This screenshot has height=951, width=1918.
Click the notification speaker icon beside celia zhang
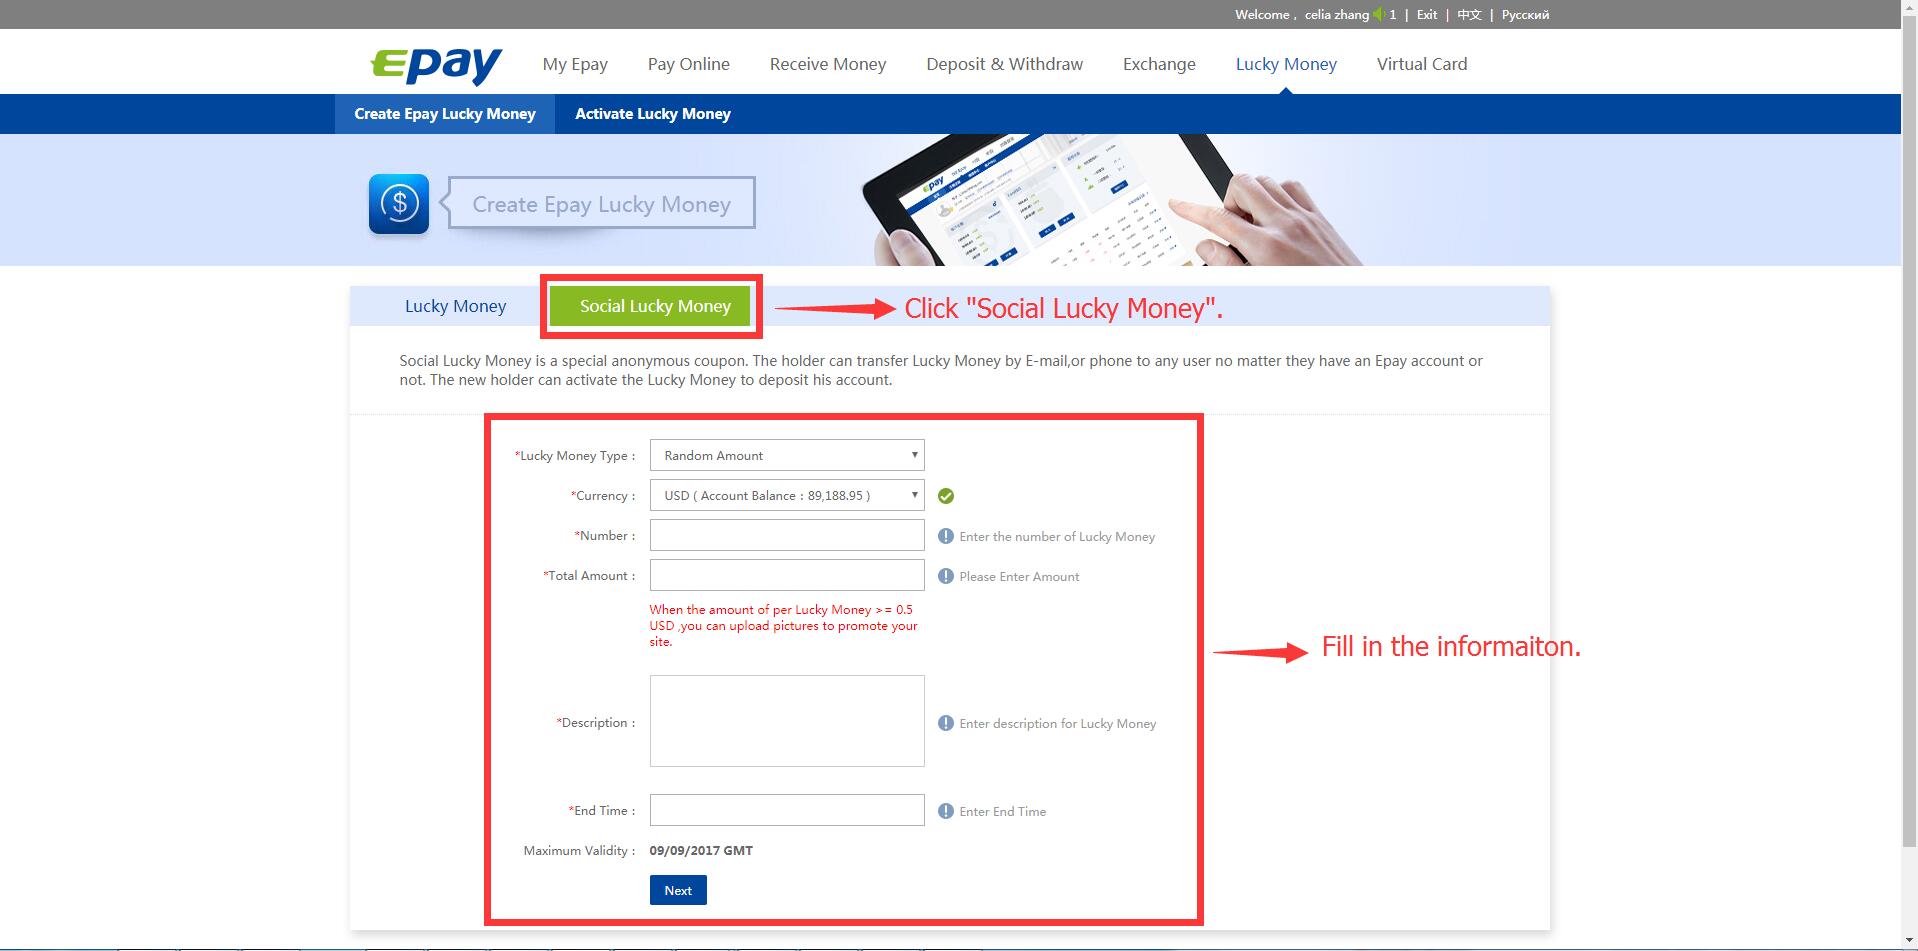(x=1379, y=14)
